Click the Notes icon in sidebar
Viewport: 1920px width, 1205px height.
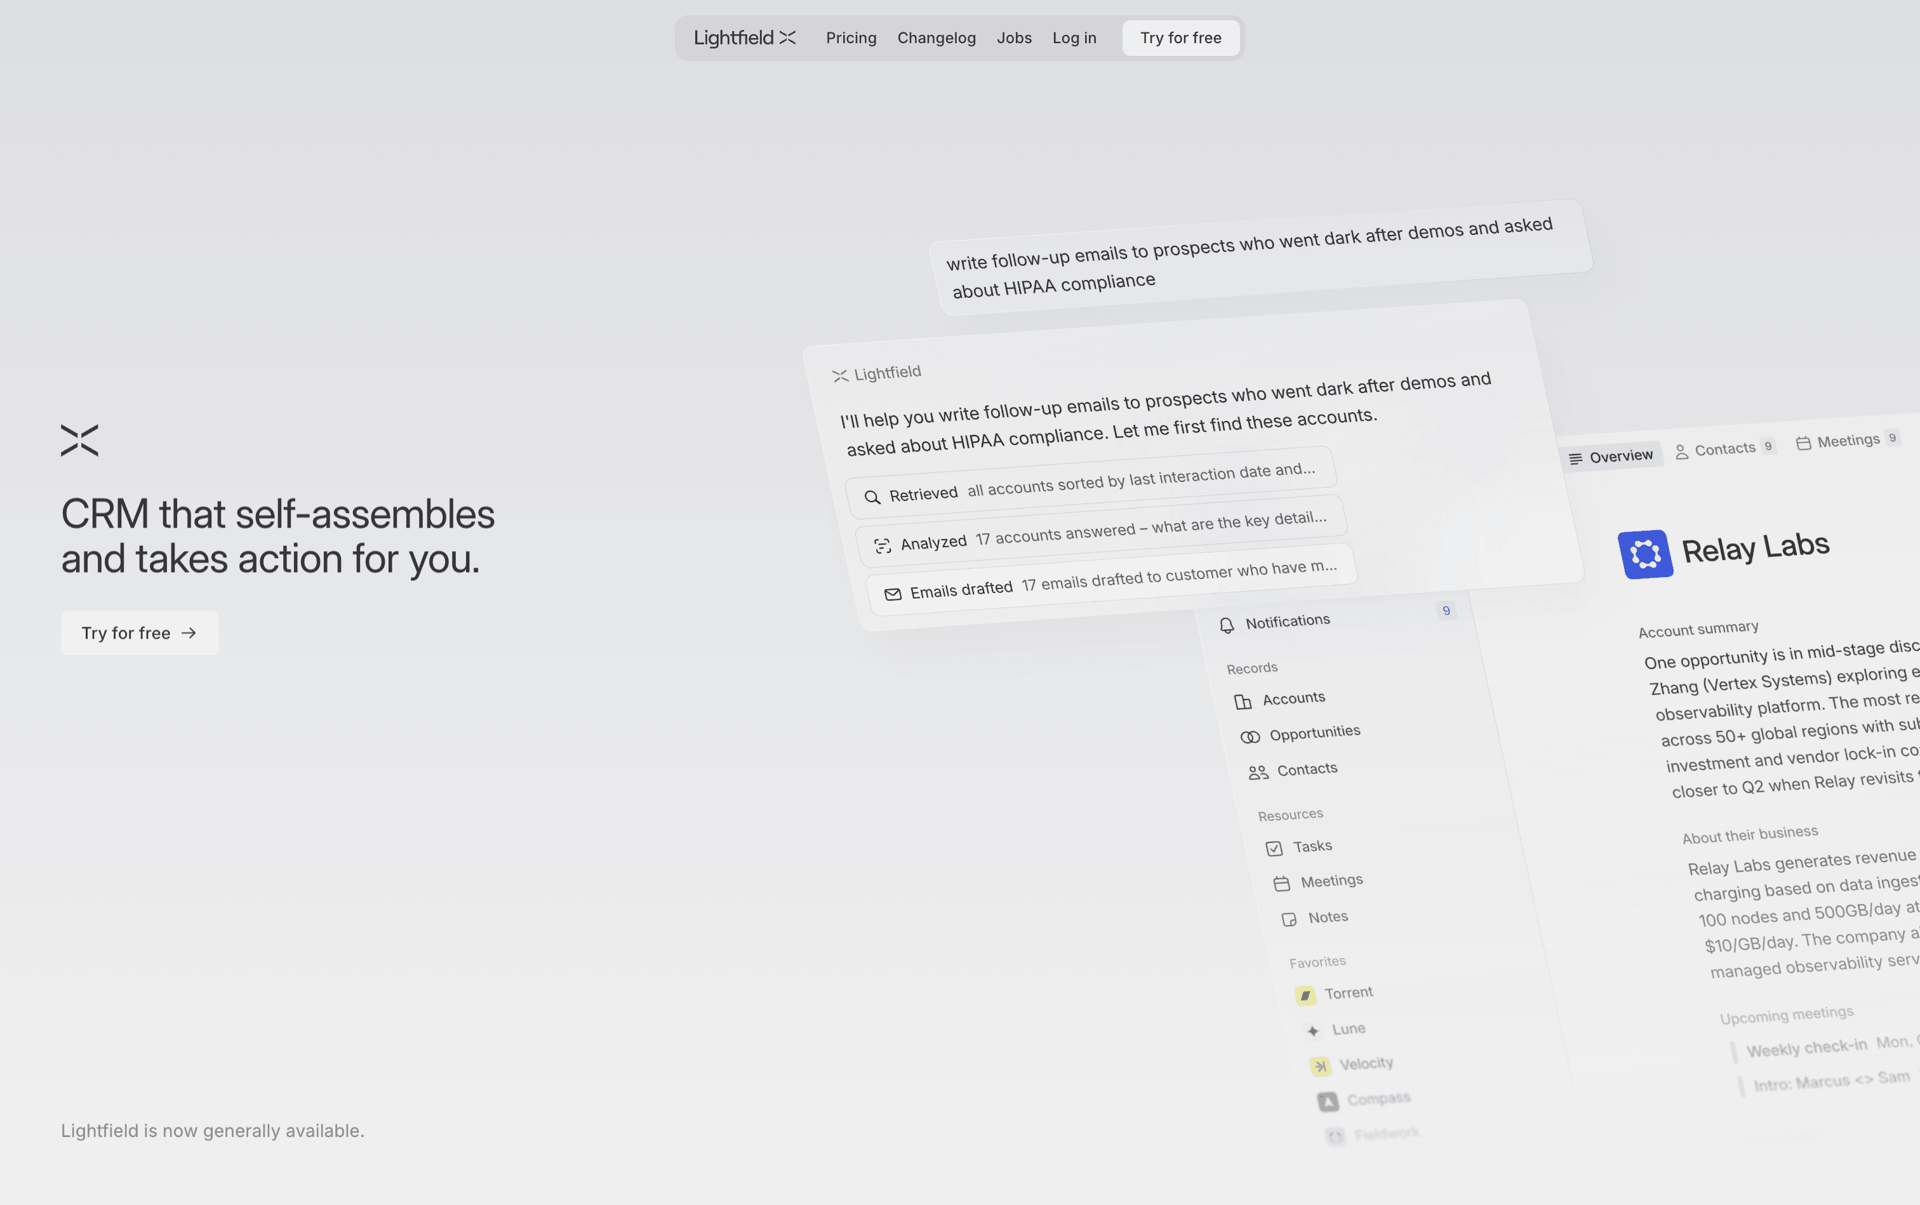click(x=1289, y=920)
